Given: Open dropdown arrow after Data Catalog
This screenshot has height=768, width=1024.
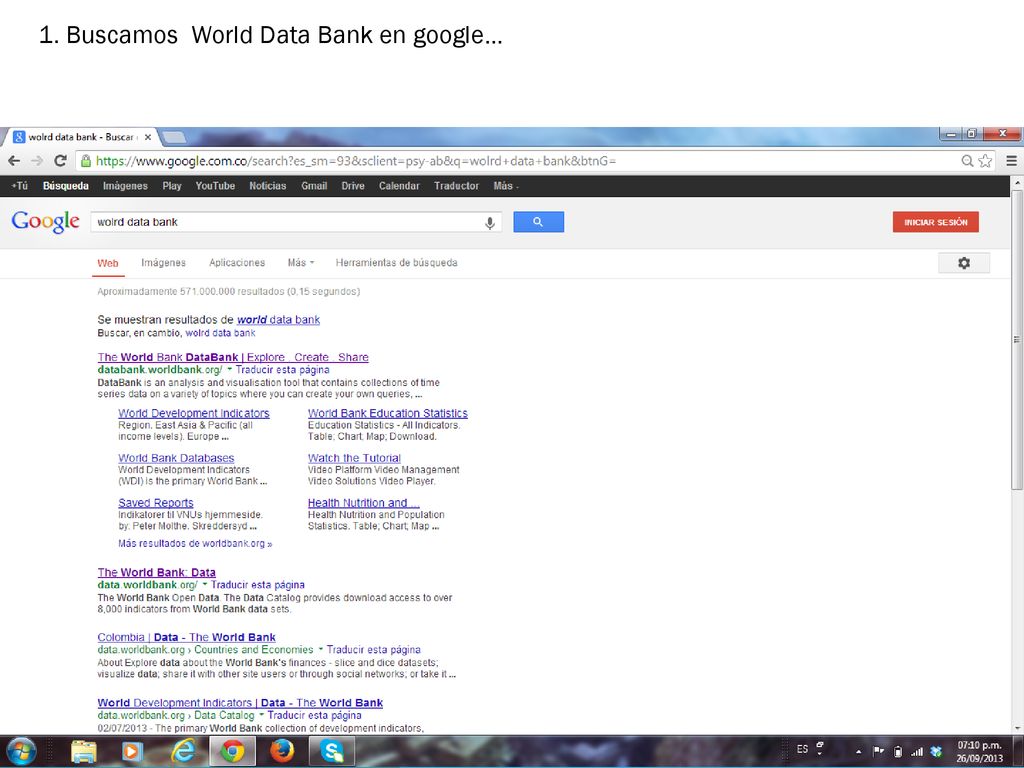Looking at the screenshot, I should [261, 714].
